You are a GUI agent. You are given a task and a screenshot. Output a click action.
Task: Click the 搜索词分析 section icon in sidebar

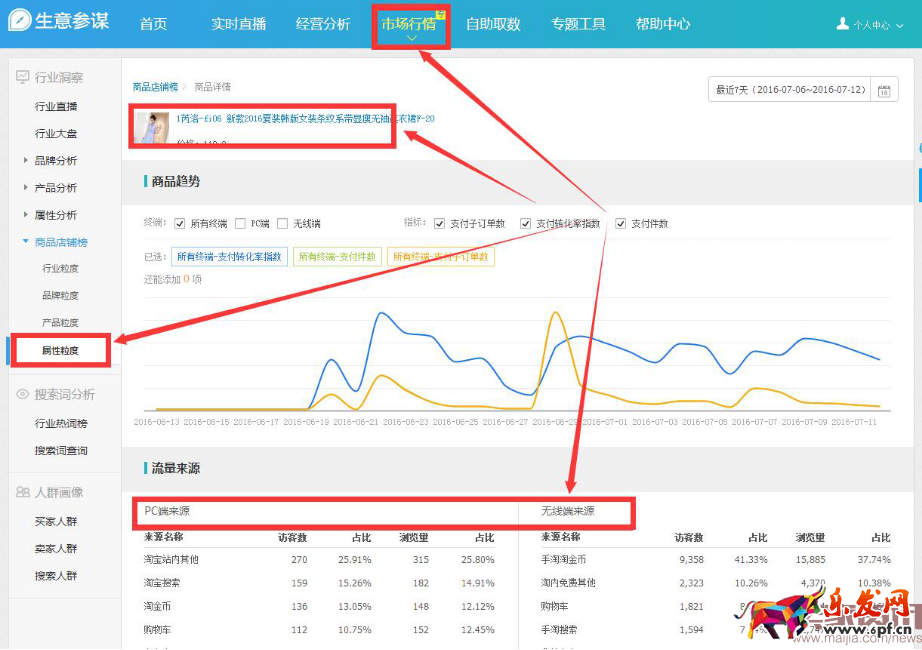25,393
